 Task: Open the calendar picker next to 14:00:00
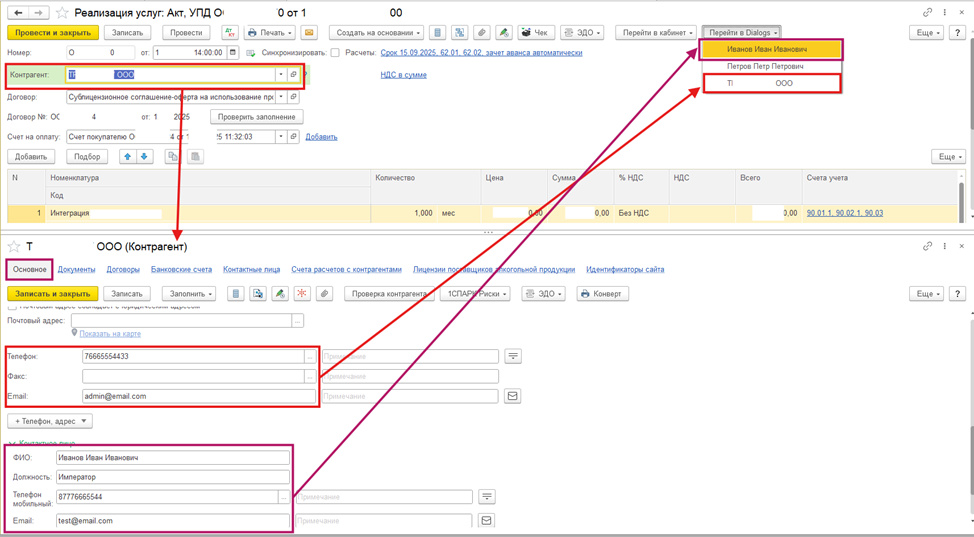233,52
